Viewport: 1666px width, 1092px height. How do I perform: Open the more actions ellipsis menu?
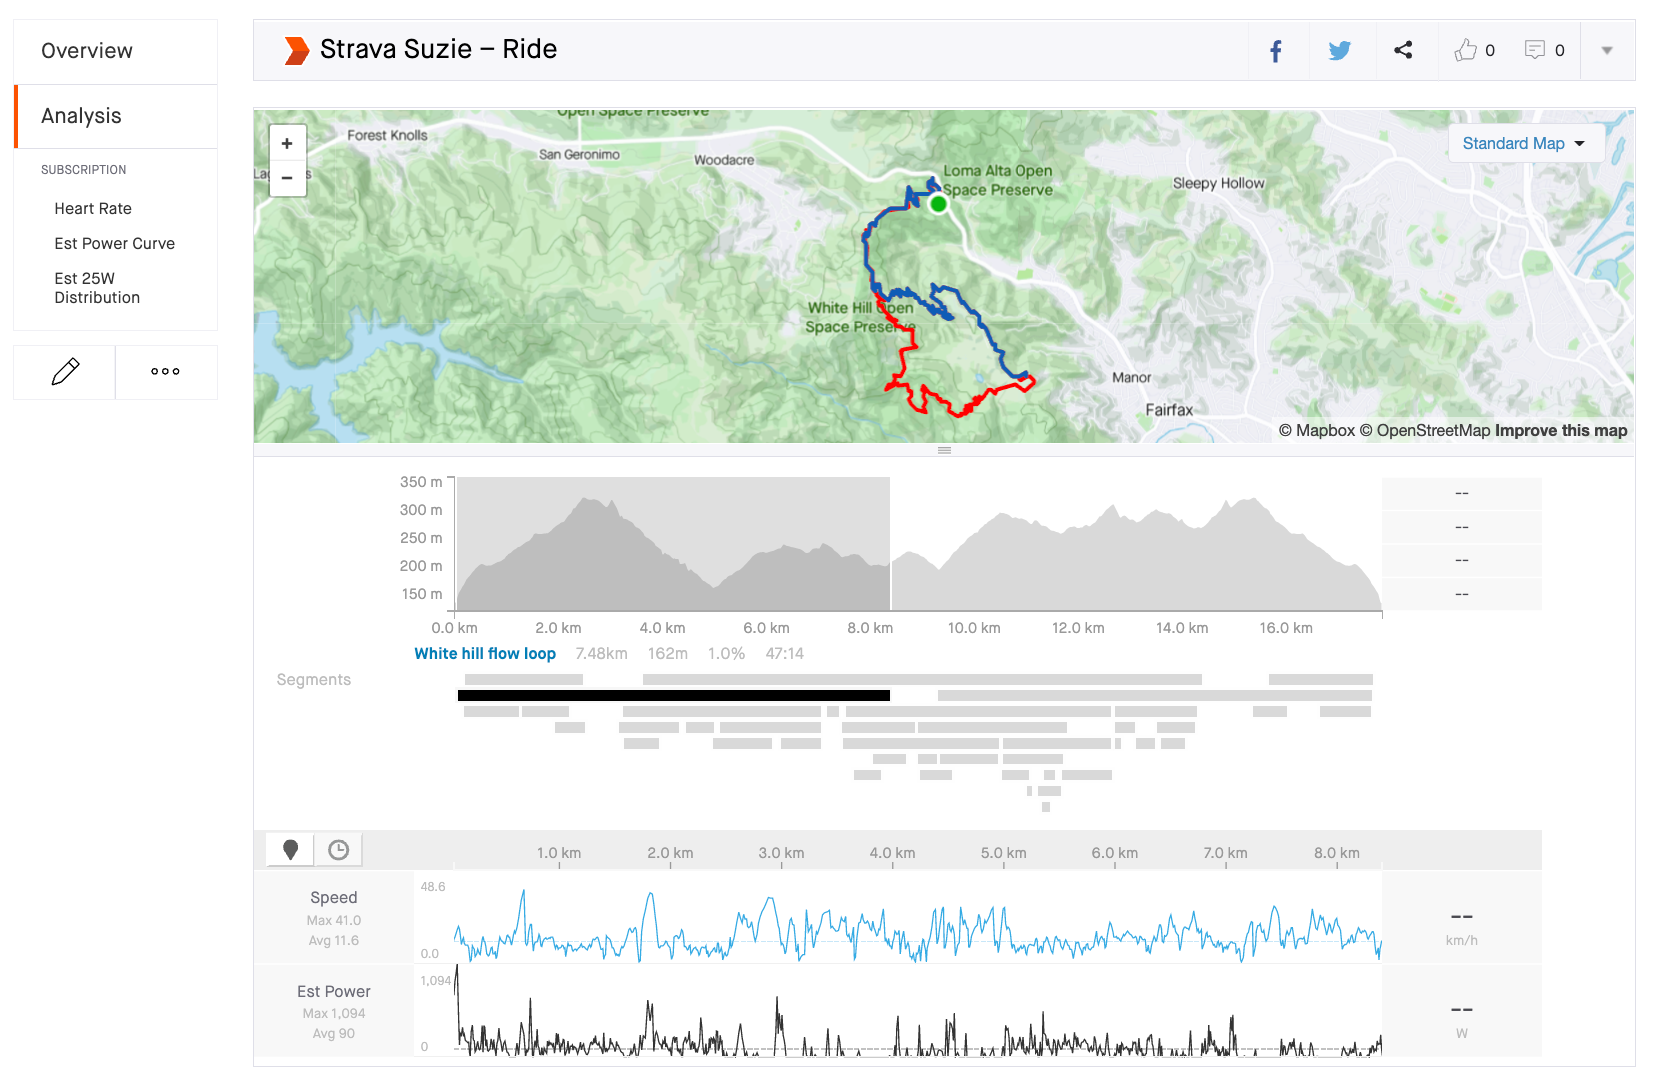pyautogui.click(x=166, y=372)
